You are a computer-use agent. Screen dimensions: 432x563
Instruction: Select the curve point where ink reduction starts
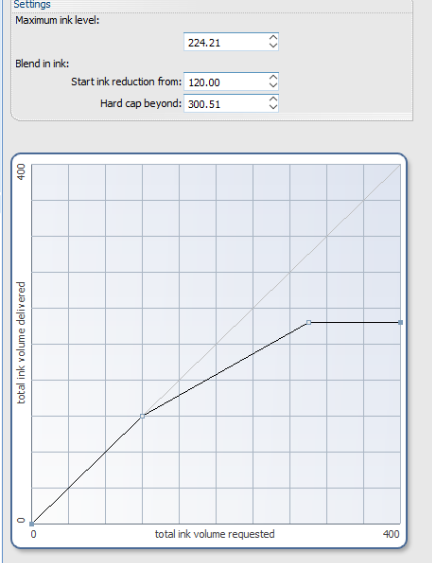[143, 416]
